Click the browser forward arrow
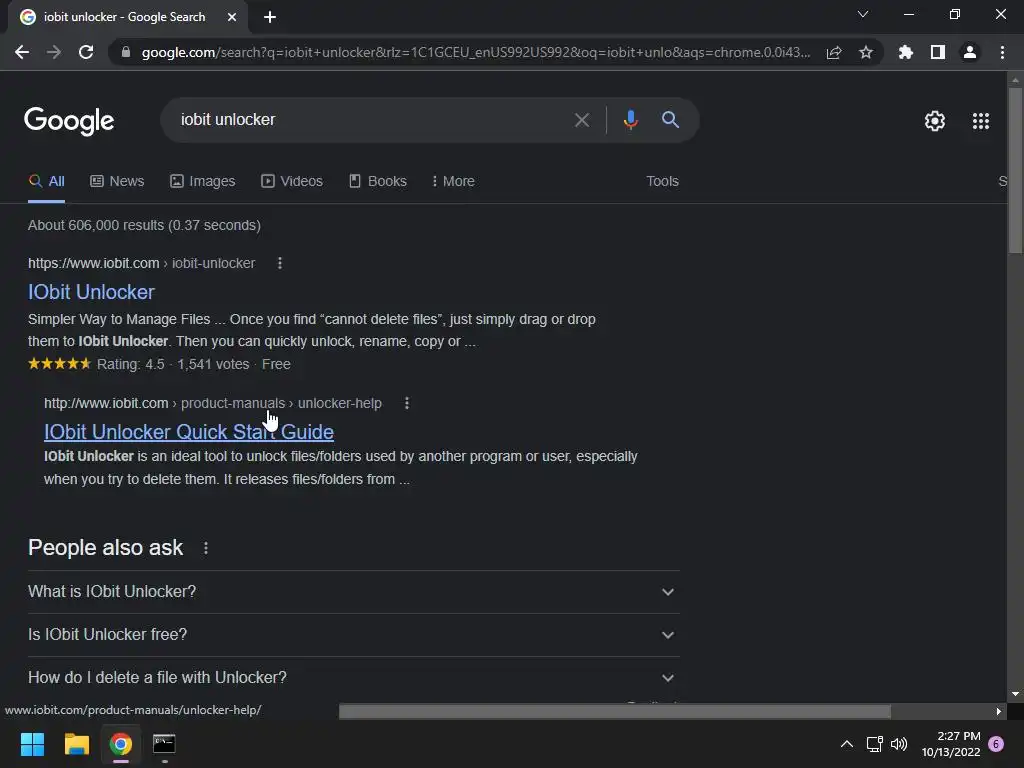The height and width of the screenshot is (768, 1024). 54,52
